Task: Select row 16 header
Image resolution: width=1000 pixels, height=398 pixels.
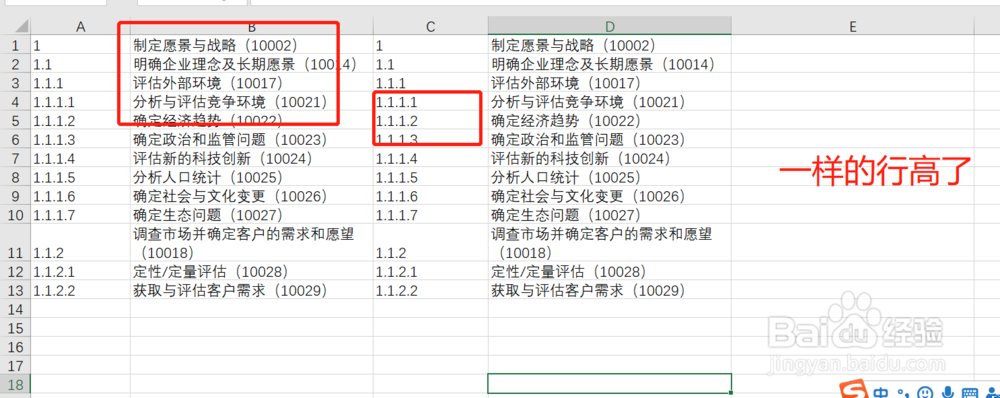Action: 15,346
